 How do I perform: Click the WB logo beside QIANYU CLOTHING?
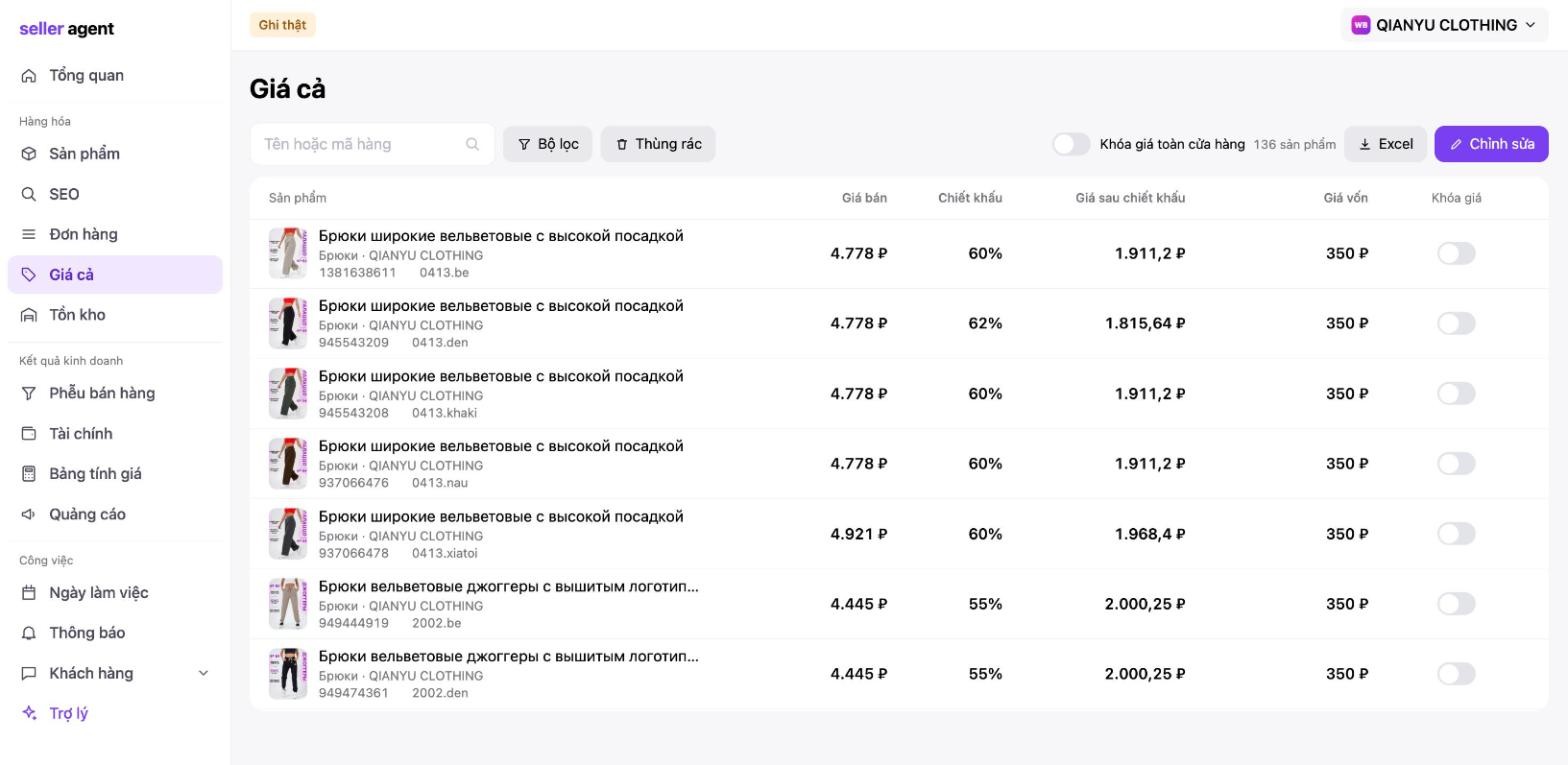click(1360, 25)
